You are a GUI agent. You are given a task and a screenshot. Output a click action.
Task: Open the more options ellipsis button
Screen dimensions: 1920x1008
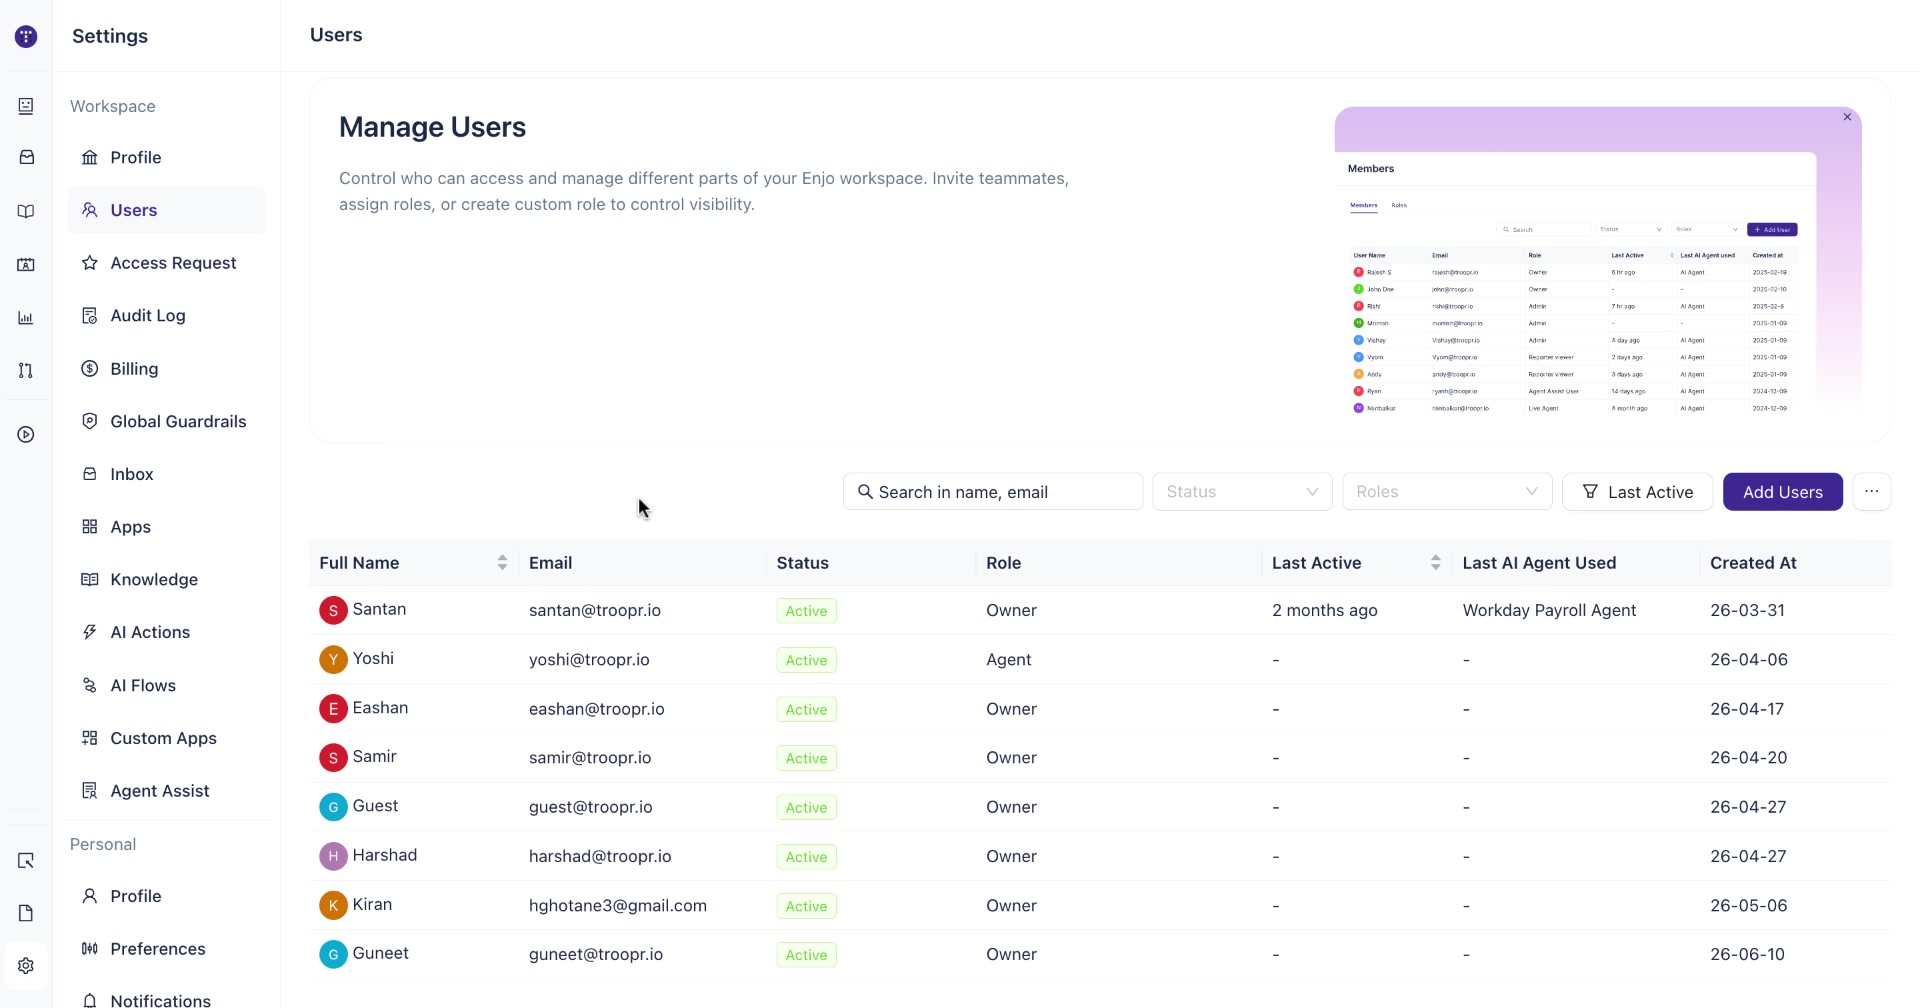pyautogui.click(x=1871, y=492)
